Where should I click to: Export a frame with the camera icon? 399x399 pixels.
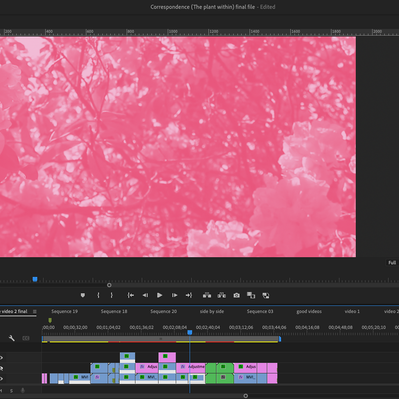[x=236, y=295]
